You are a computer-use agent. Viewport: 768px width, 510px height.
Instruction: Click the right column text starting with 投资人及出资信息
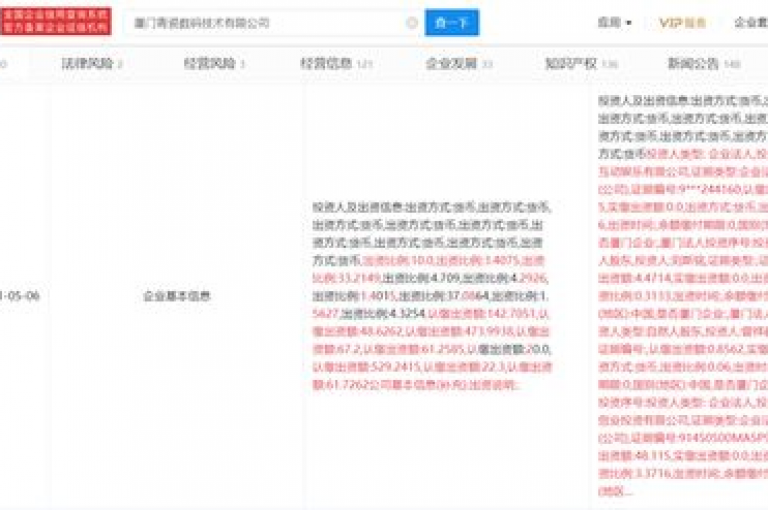click(x=683, y=296)
